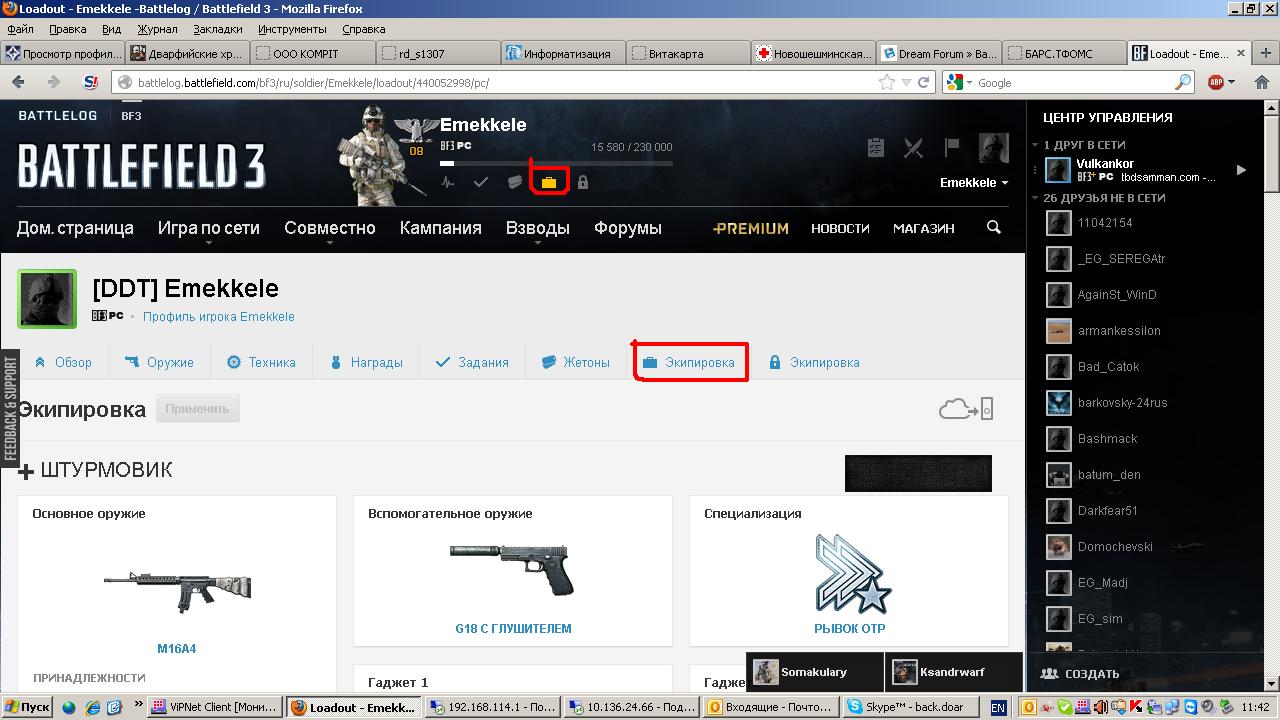Click the play arrow next to Vulkankor
This screenshot has width=1280, height=720.
(x=1241, y=170)
